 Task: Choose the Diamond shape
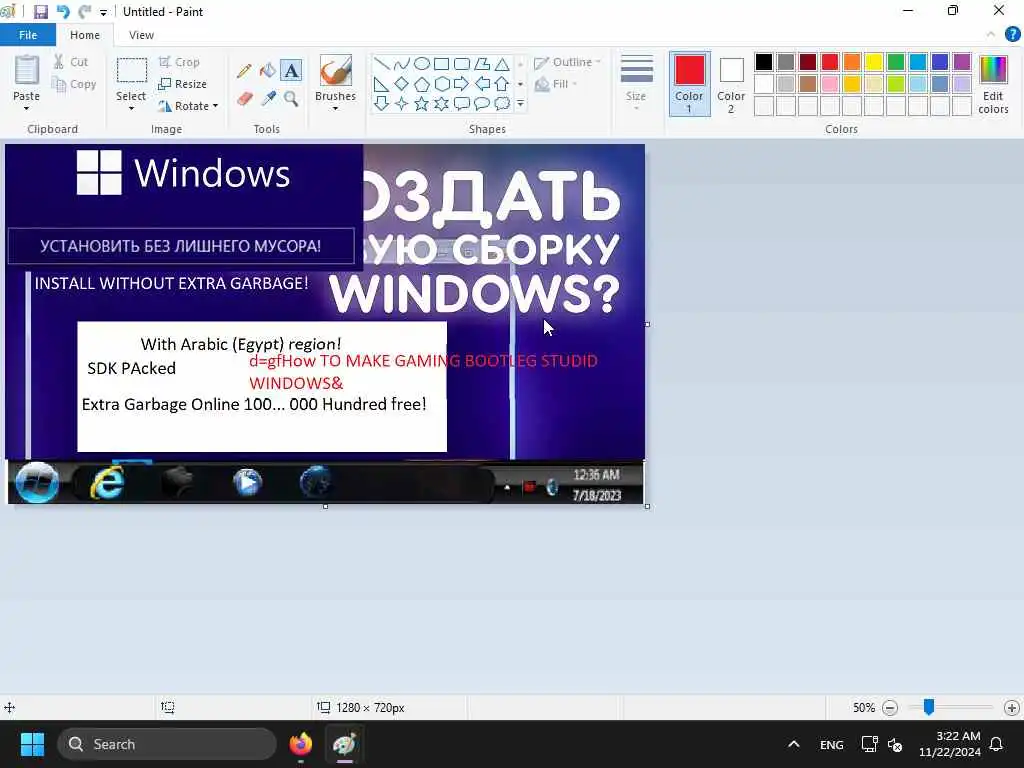(x=402, y=84)
